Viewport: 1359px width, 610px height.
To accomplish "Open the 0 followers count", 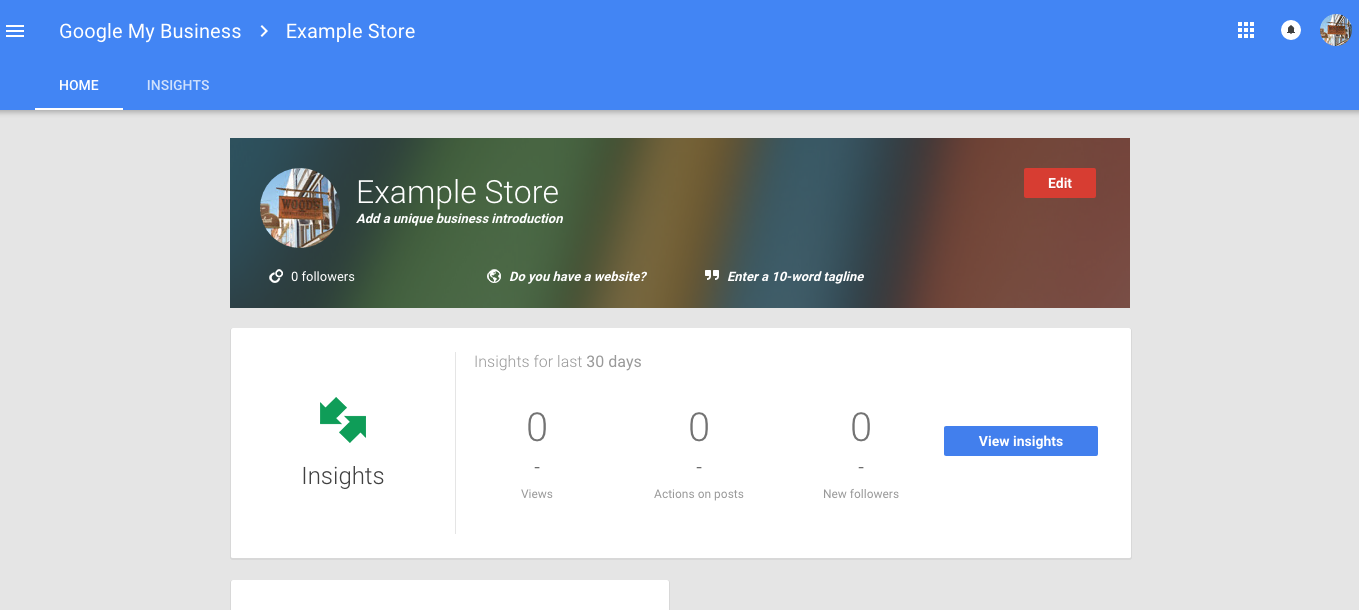I will click(x=322, y=277).
